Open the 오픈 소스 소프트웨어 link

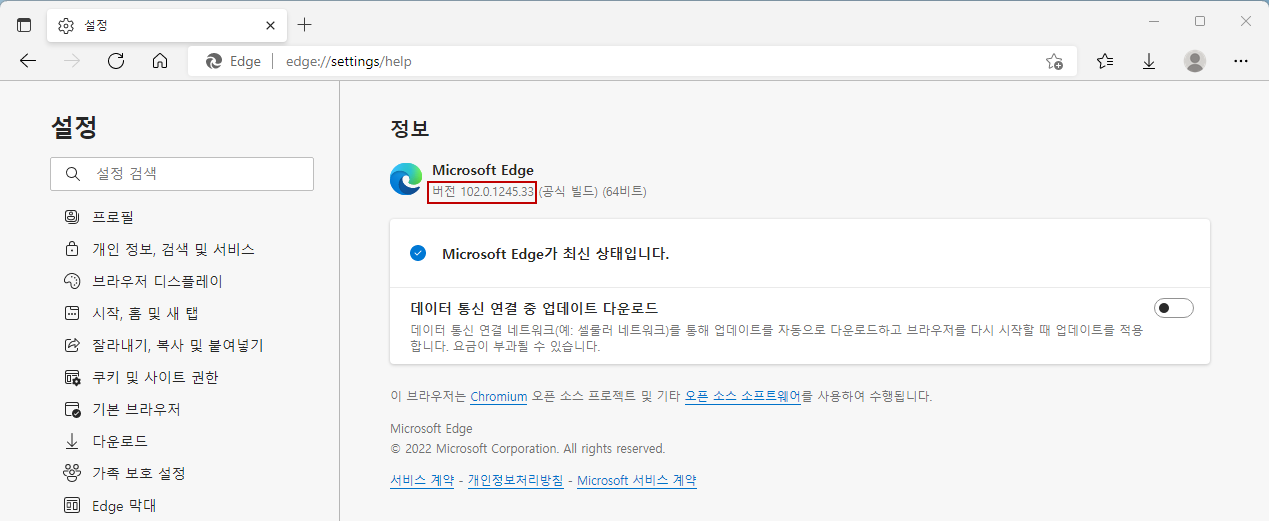pos(743,396)
